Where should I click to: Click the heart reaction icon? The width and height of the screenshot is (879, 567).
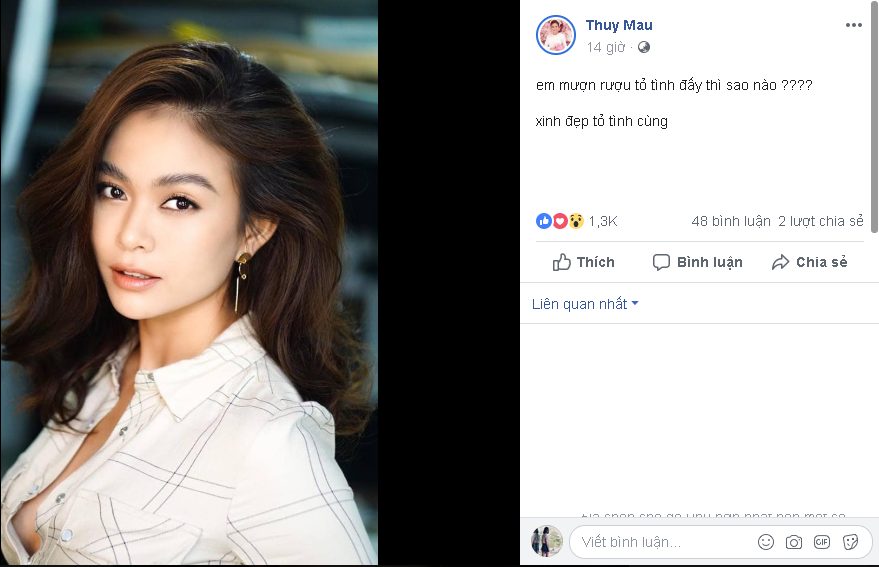[x=560, y=221]
